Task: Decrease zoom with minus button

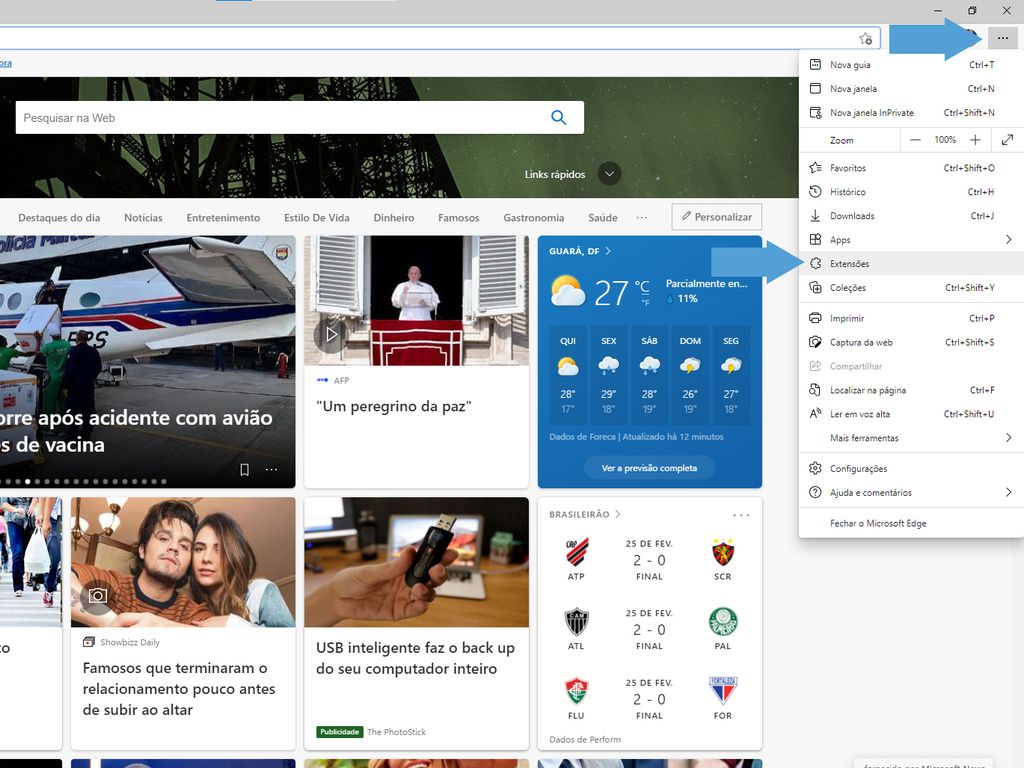Action: [915, 140]
